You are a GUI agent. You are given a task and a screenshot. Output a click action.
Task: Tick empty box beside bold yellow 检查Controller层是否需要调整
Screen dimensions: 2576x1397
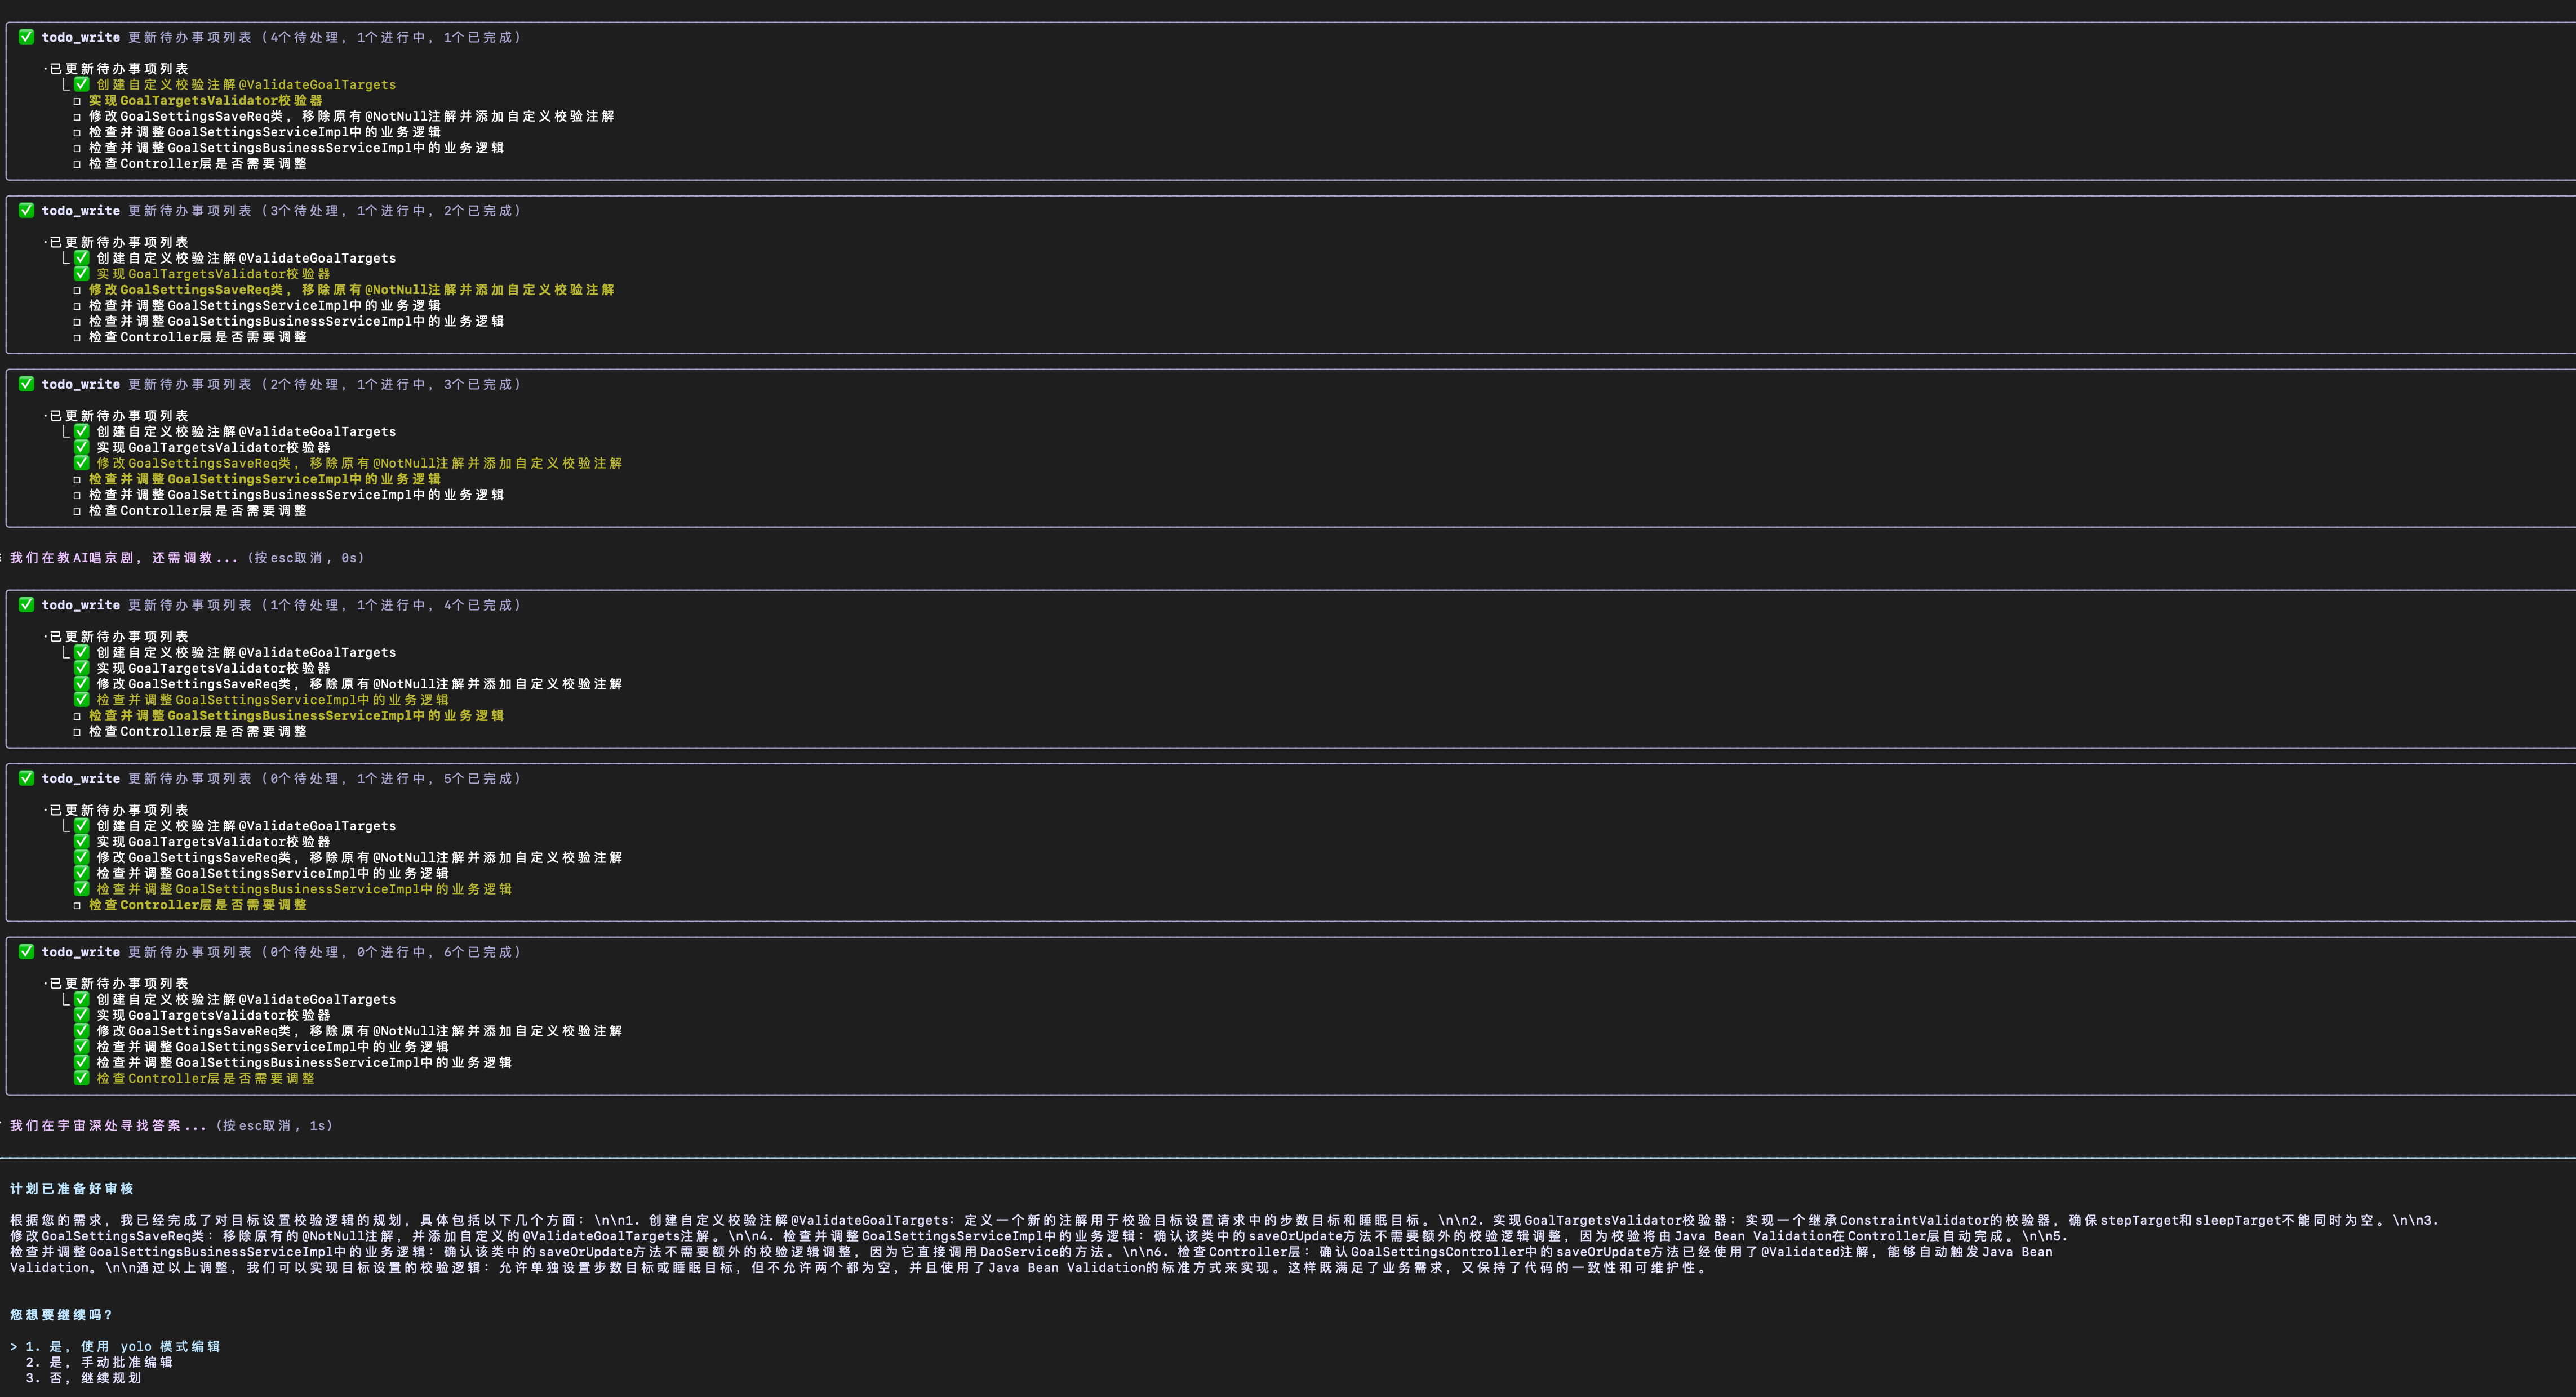click(77, 905)
